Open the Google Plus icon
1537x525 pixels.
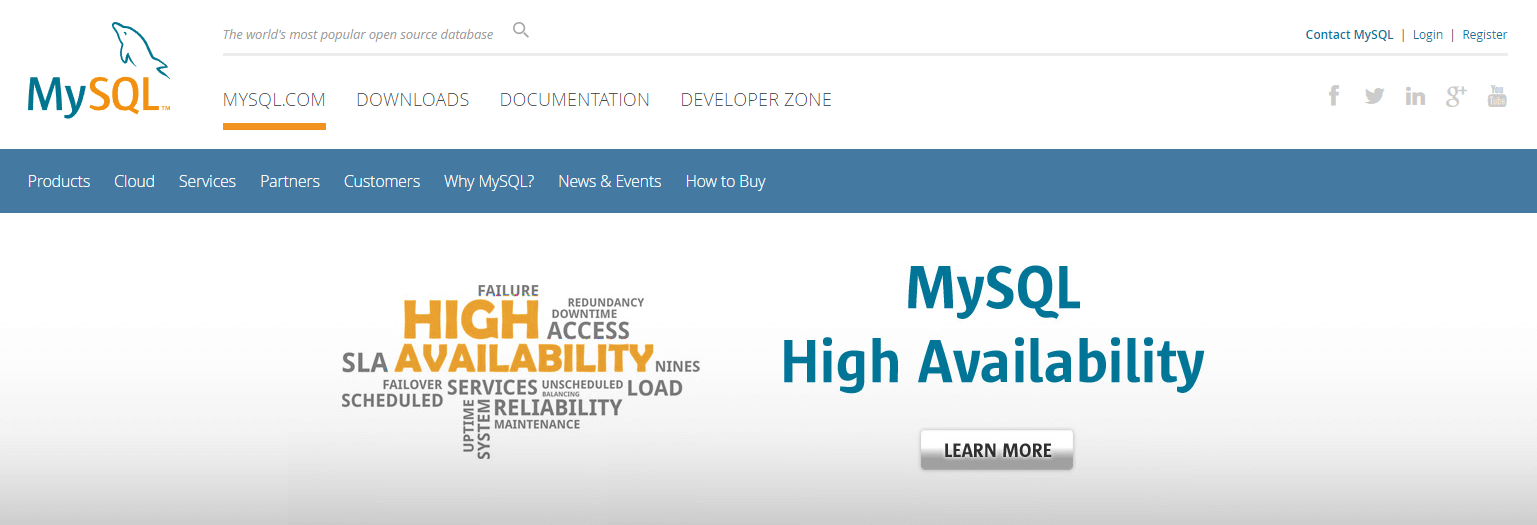(1456, 96)
